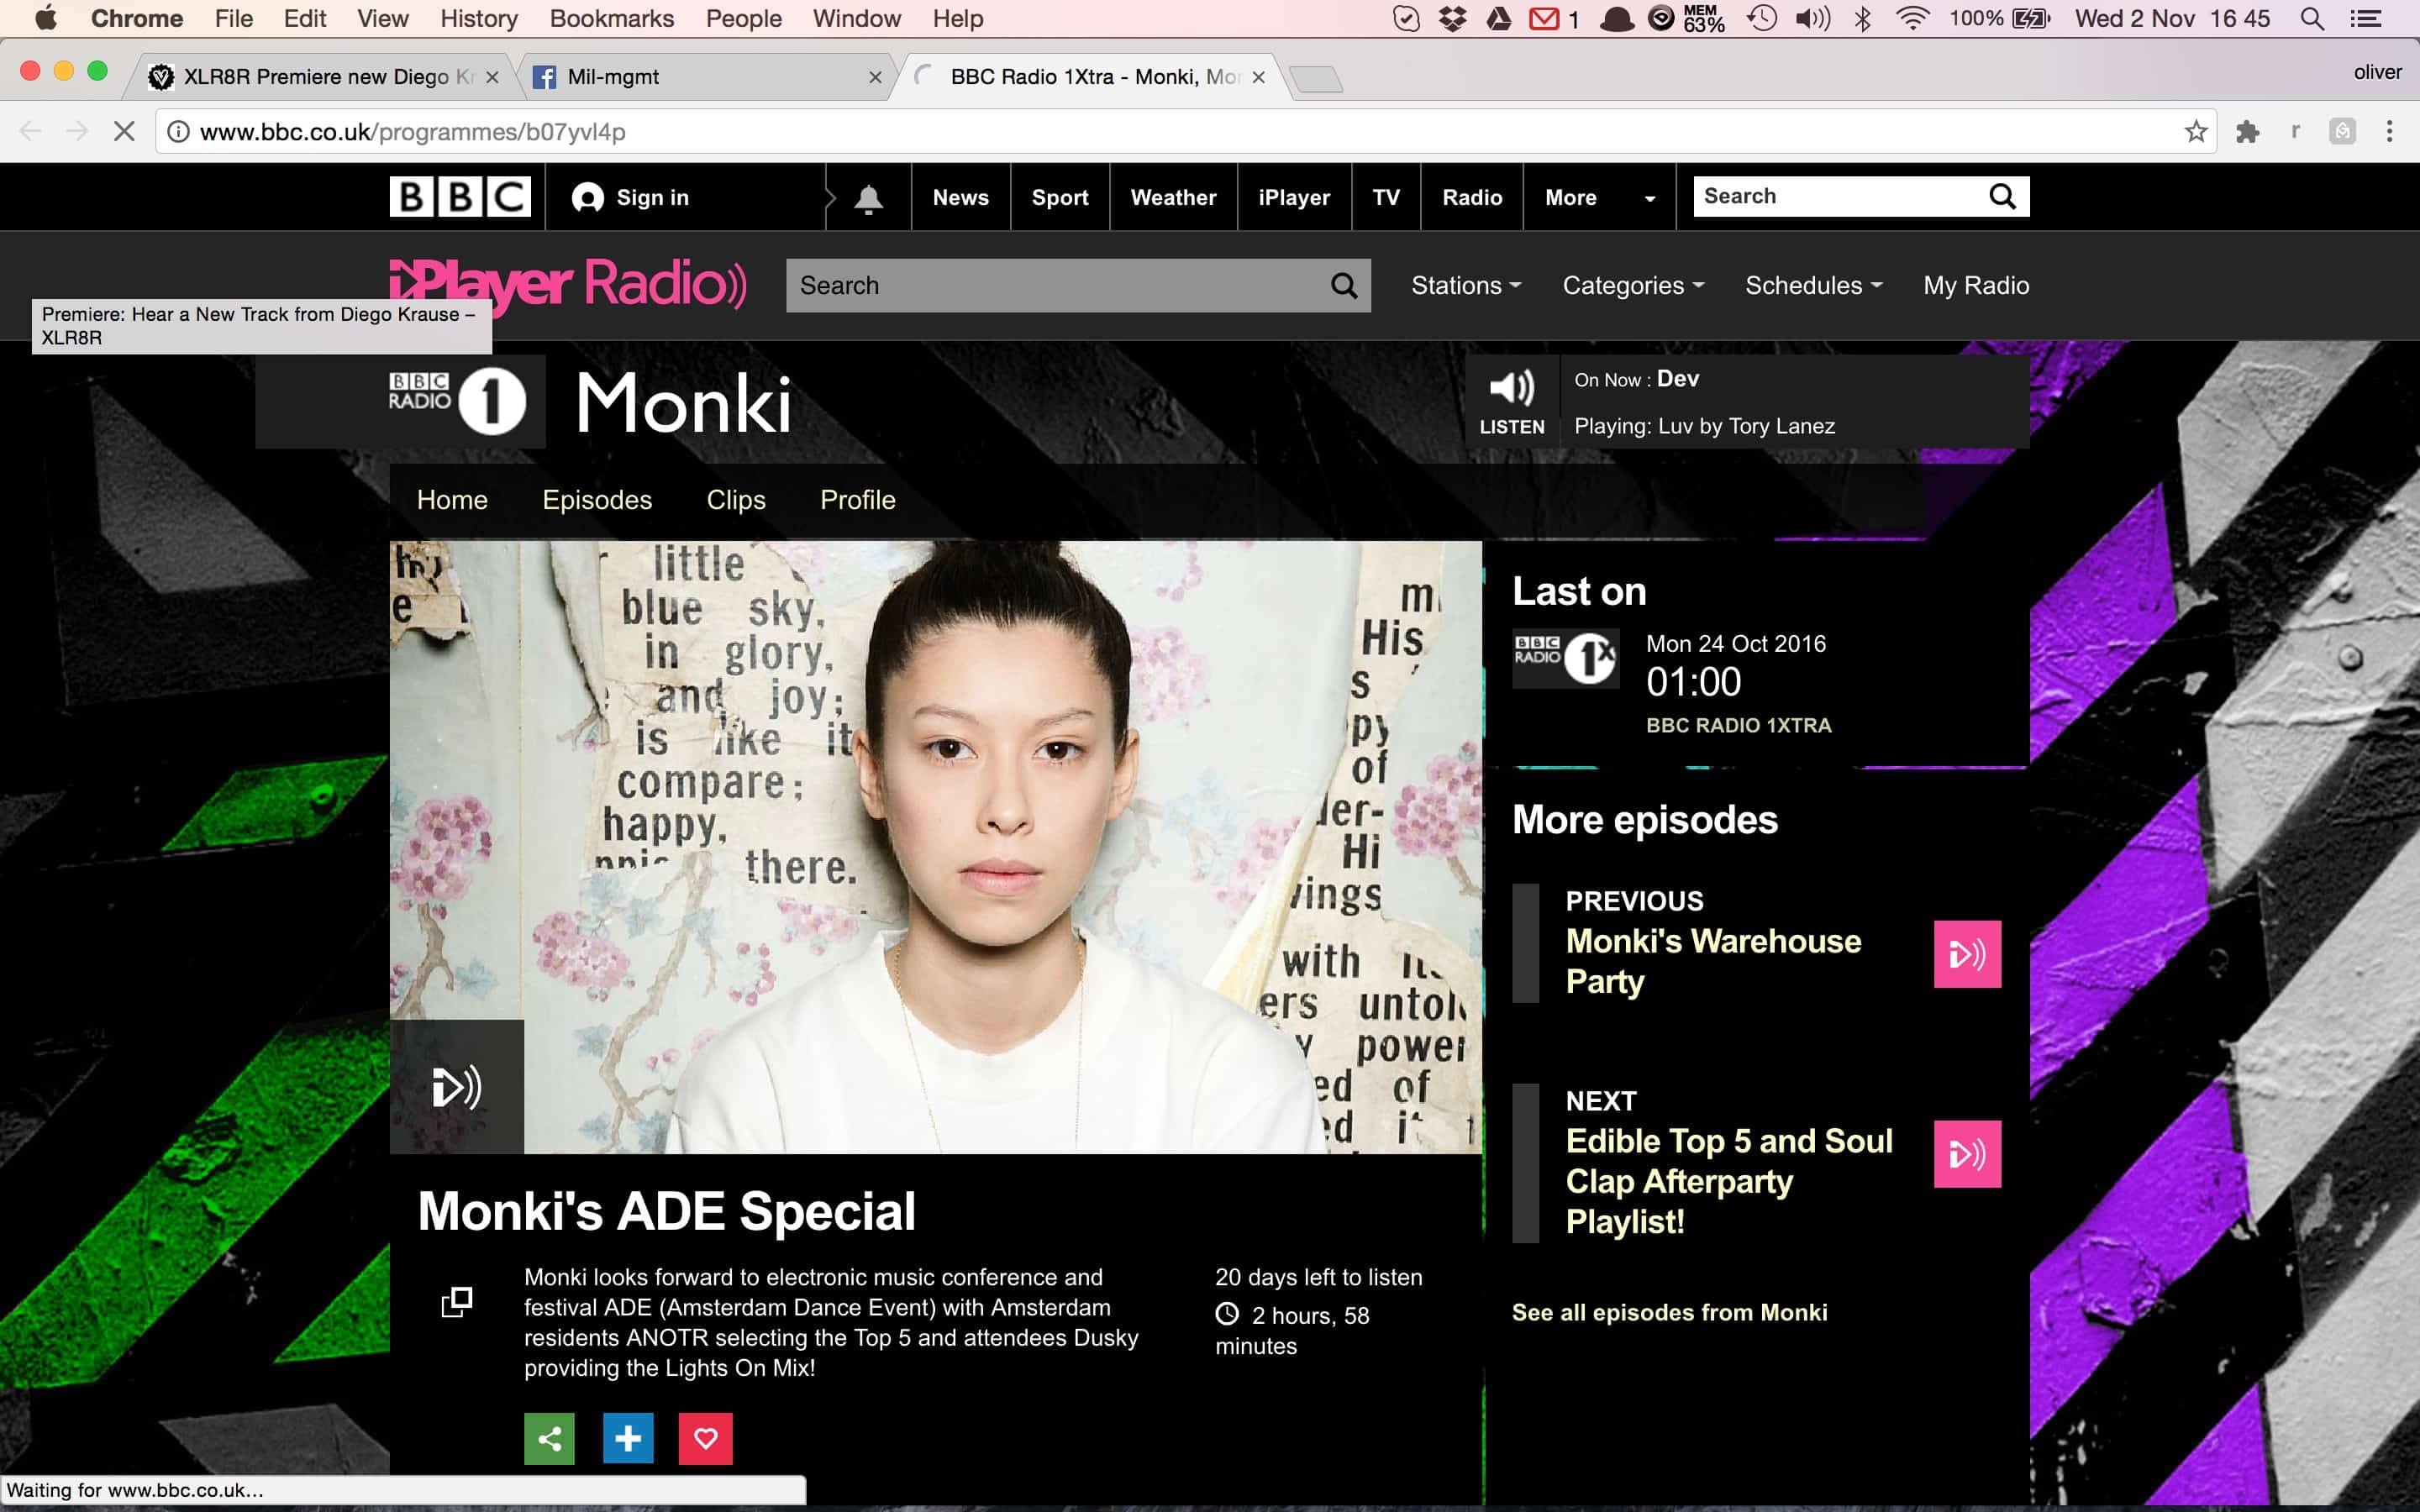The image size is (2420, 1512).
Task: Click the address bar URL
Action: (x=412, y=132)
